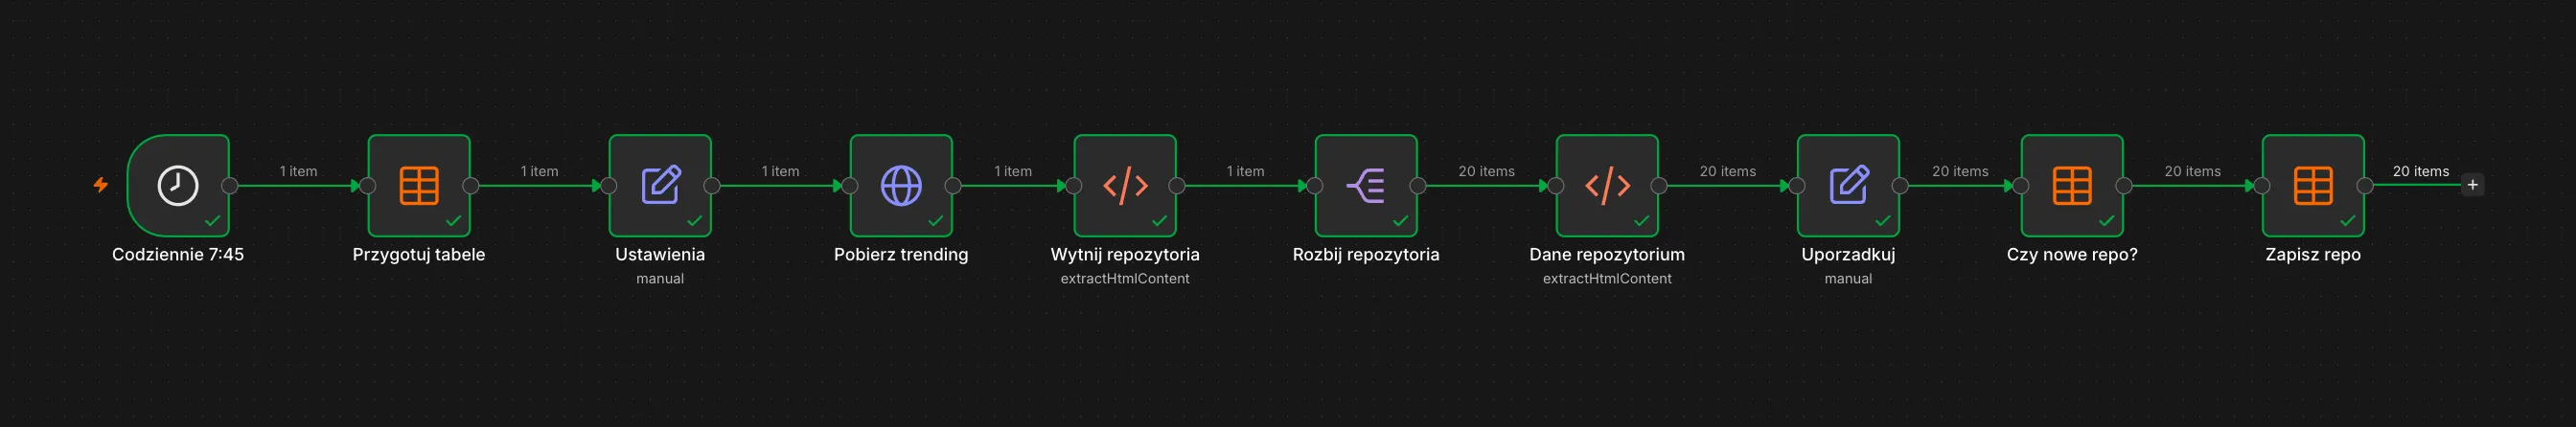The height and width of the screenshot is (427, 2576).
Task: Click the Rozbij repozytoria label
Action: tap(1366, 254)
